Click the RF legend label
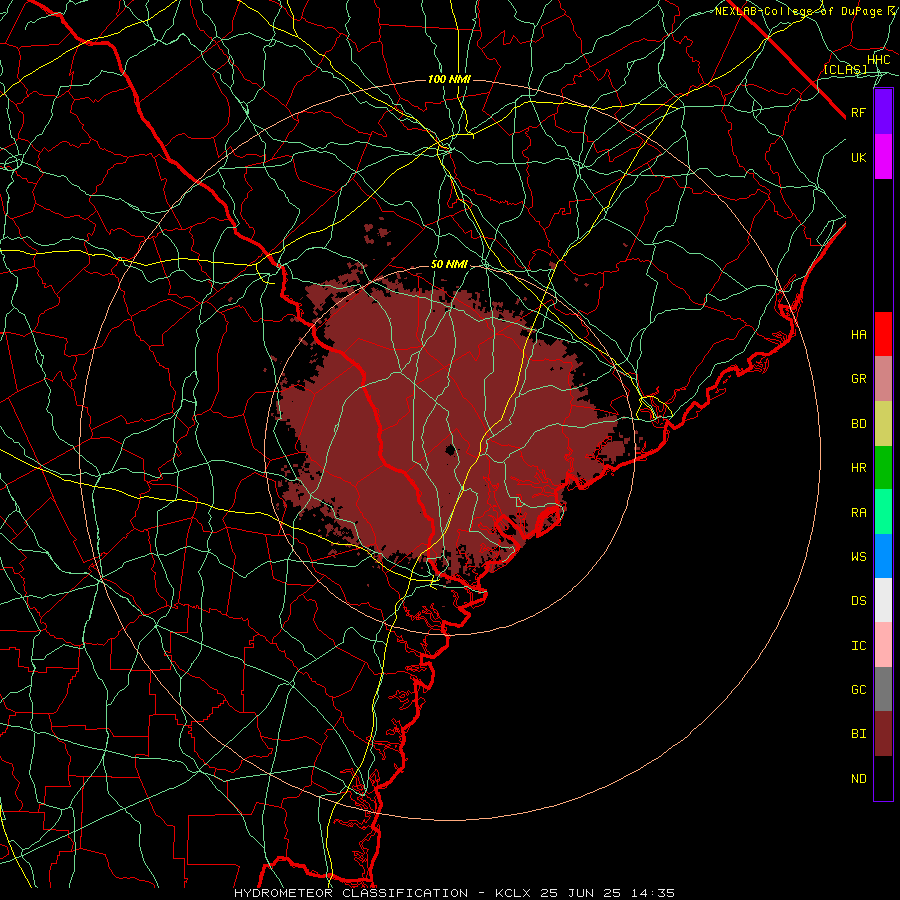Viewport: 900px width, 900px height. coord(858,112)
